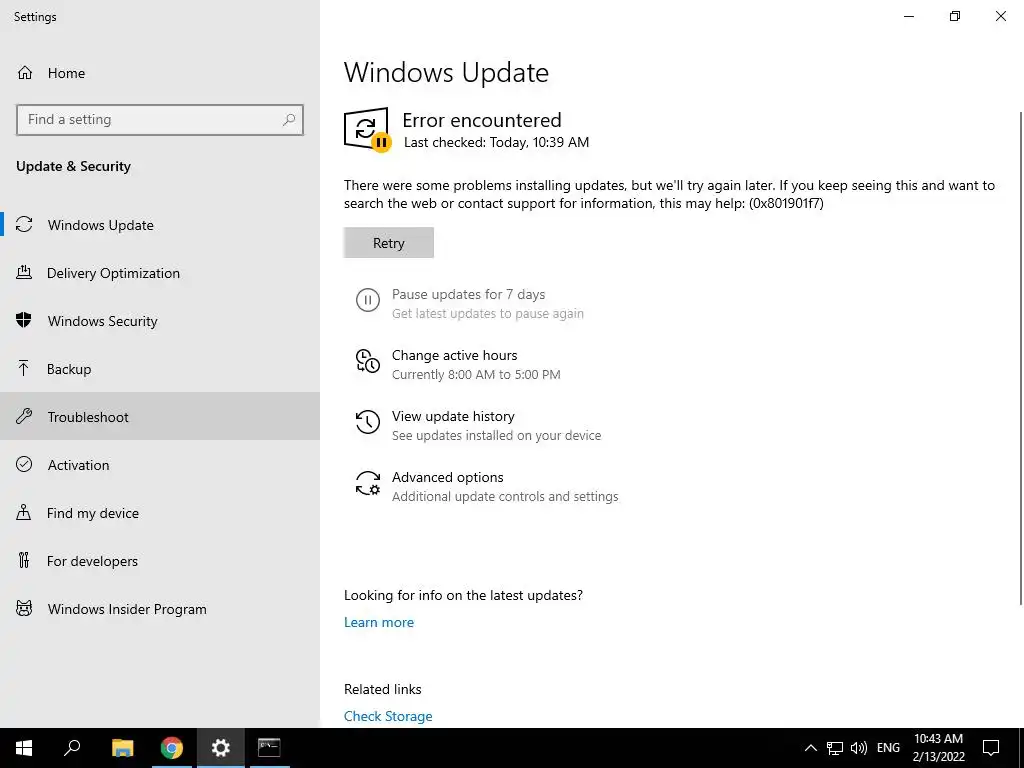Open the notification action center icon
The height and width of the screenshot is (768, 1024).
click(x=991, y=748)
